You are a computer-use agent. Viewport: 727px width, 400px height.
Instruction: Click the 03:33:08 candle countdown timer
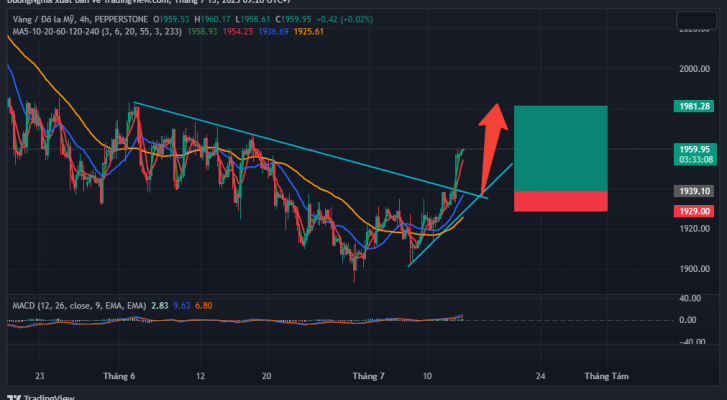pos(695,160)
